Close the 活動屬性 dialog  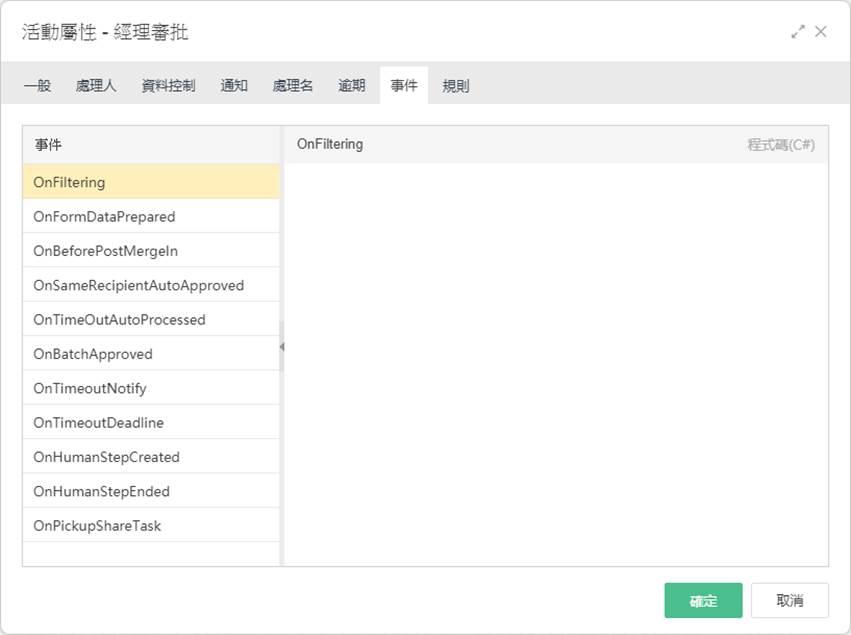[x=821, y=32]
